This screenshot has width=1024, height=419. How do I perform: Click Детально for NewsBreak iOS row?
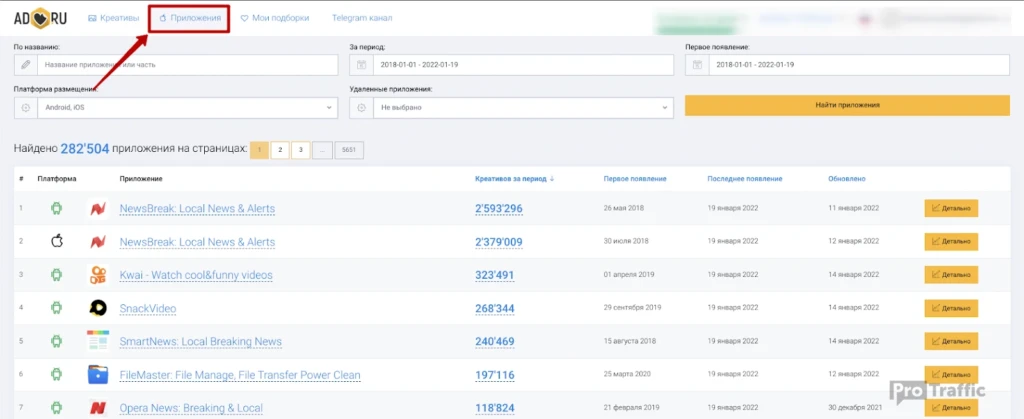951,242
